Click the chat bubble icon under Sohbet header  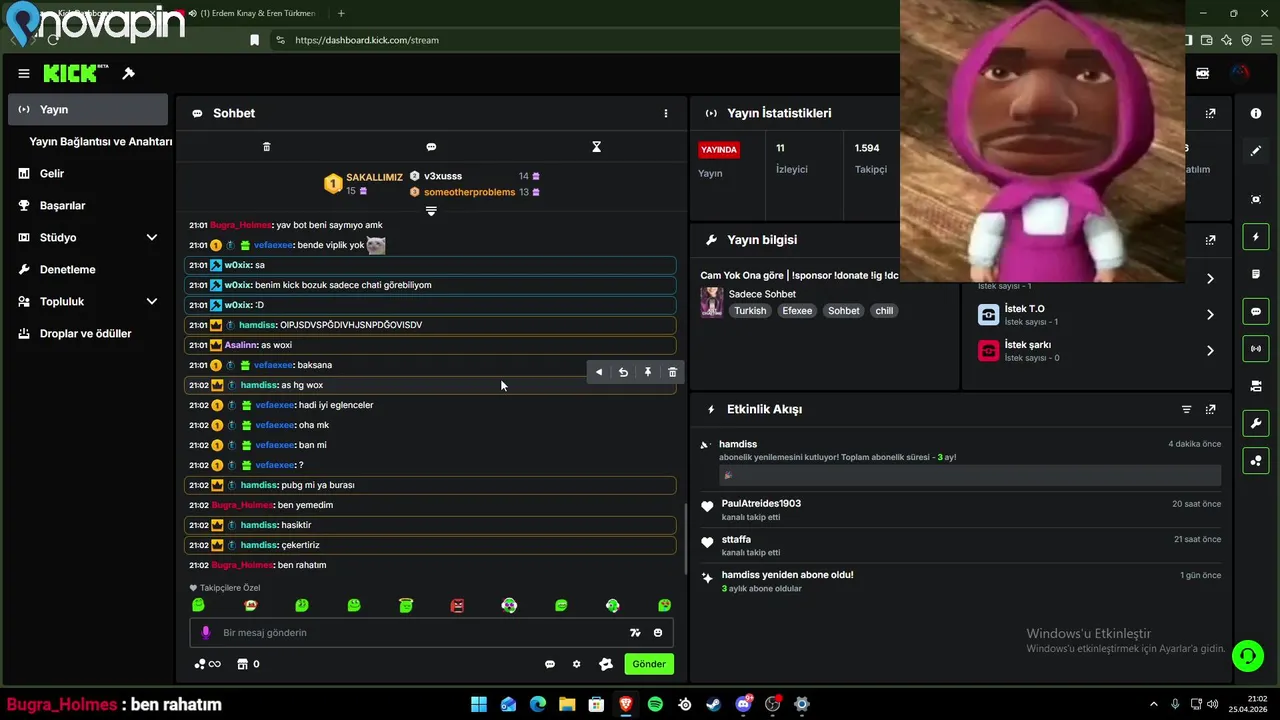tap(431, 146)
